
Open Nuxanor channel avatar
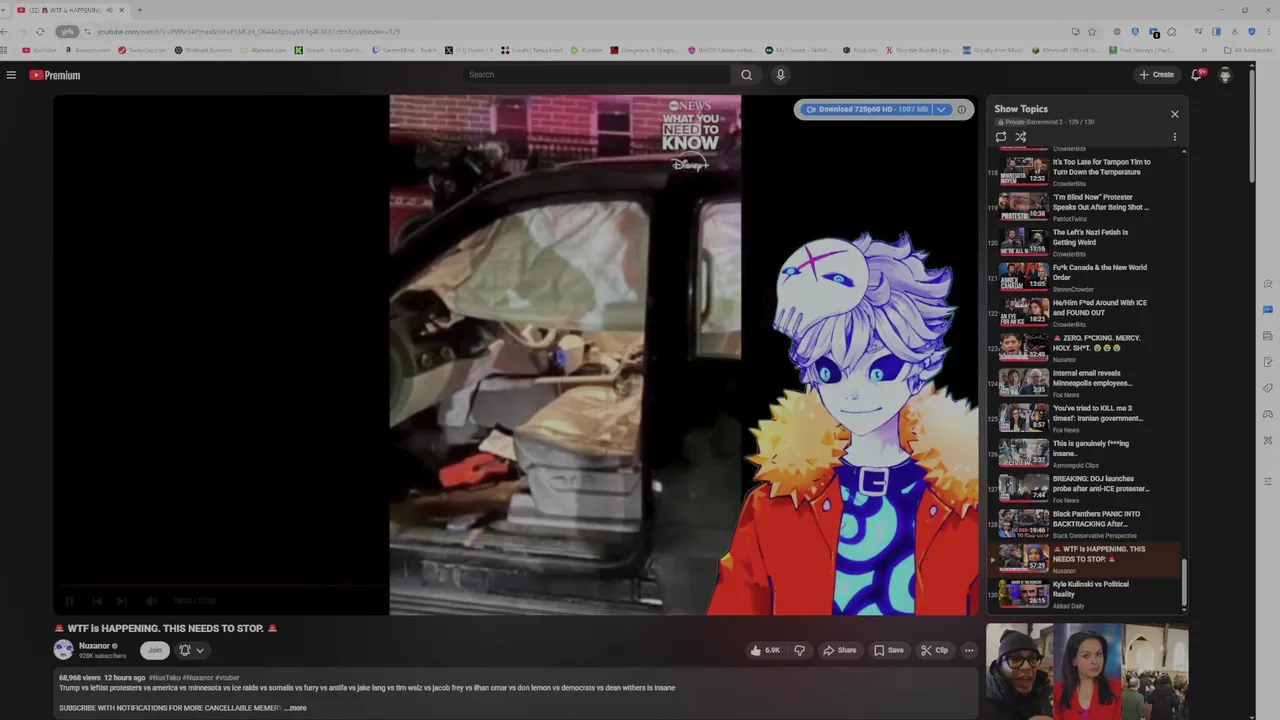coord(63,650)
